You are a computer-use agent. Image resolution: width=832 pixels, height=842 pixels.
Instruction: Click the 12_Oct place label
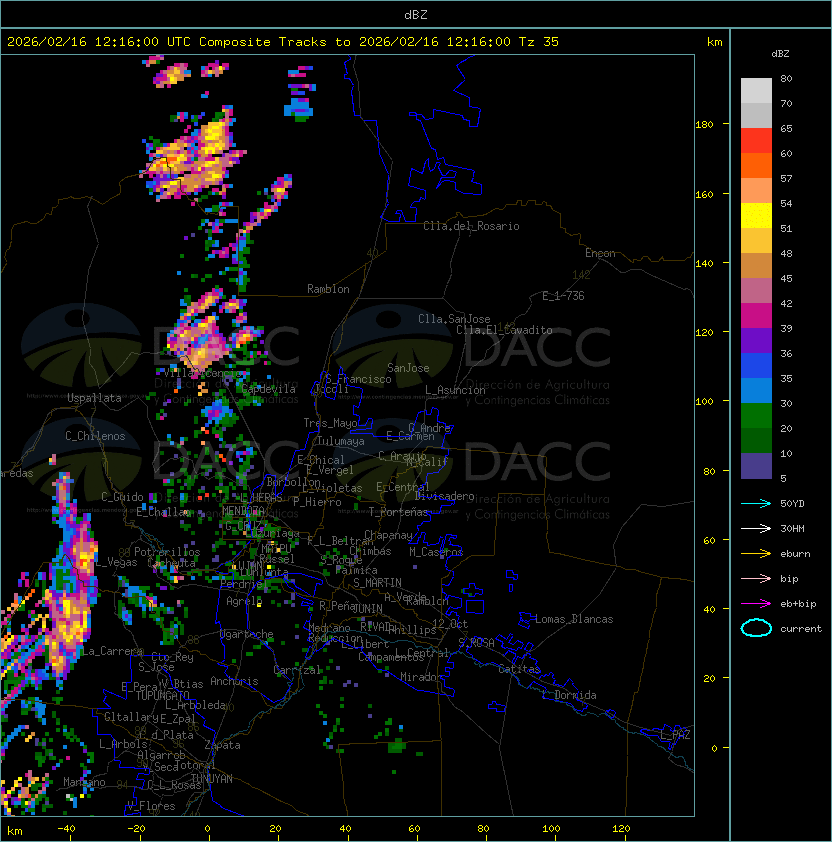pyautogui.click(x=450, y=624)
